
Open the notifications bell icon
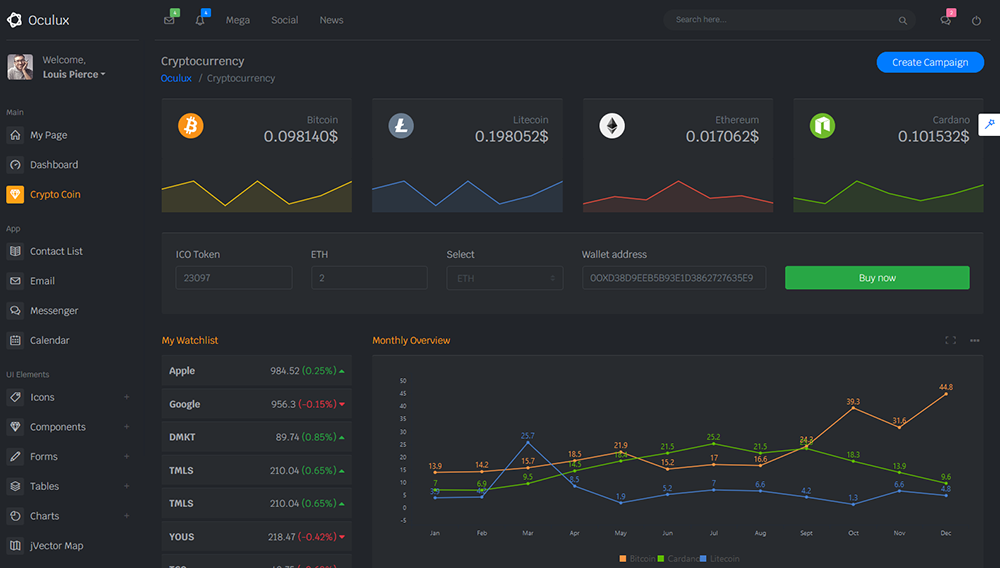click(x=200, y=20)
